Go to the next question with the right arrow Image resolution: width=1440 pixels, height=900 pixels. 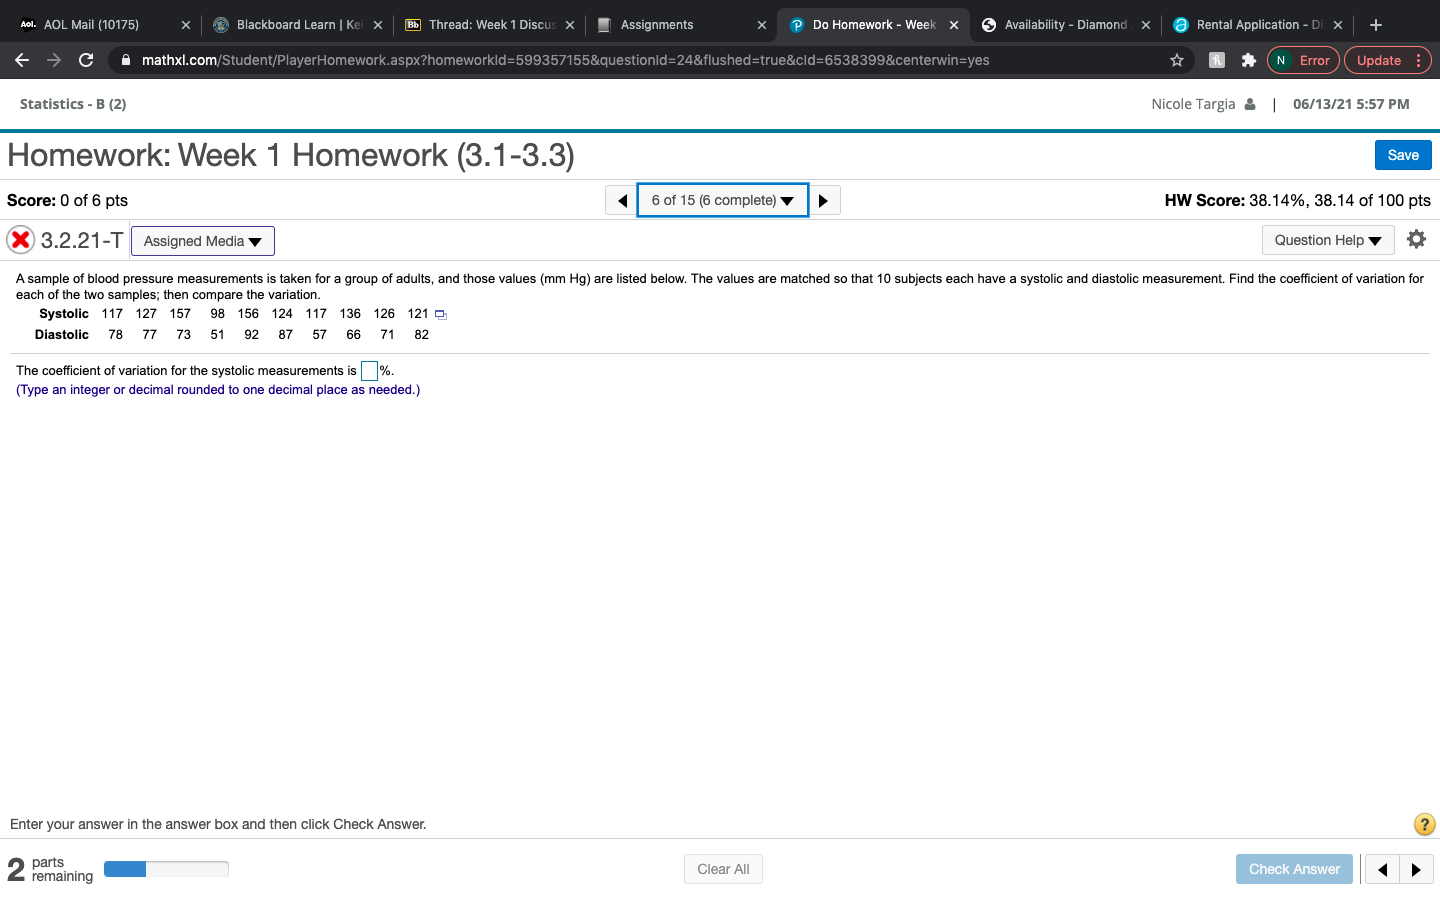[824, 199]
